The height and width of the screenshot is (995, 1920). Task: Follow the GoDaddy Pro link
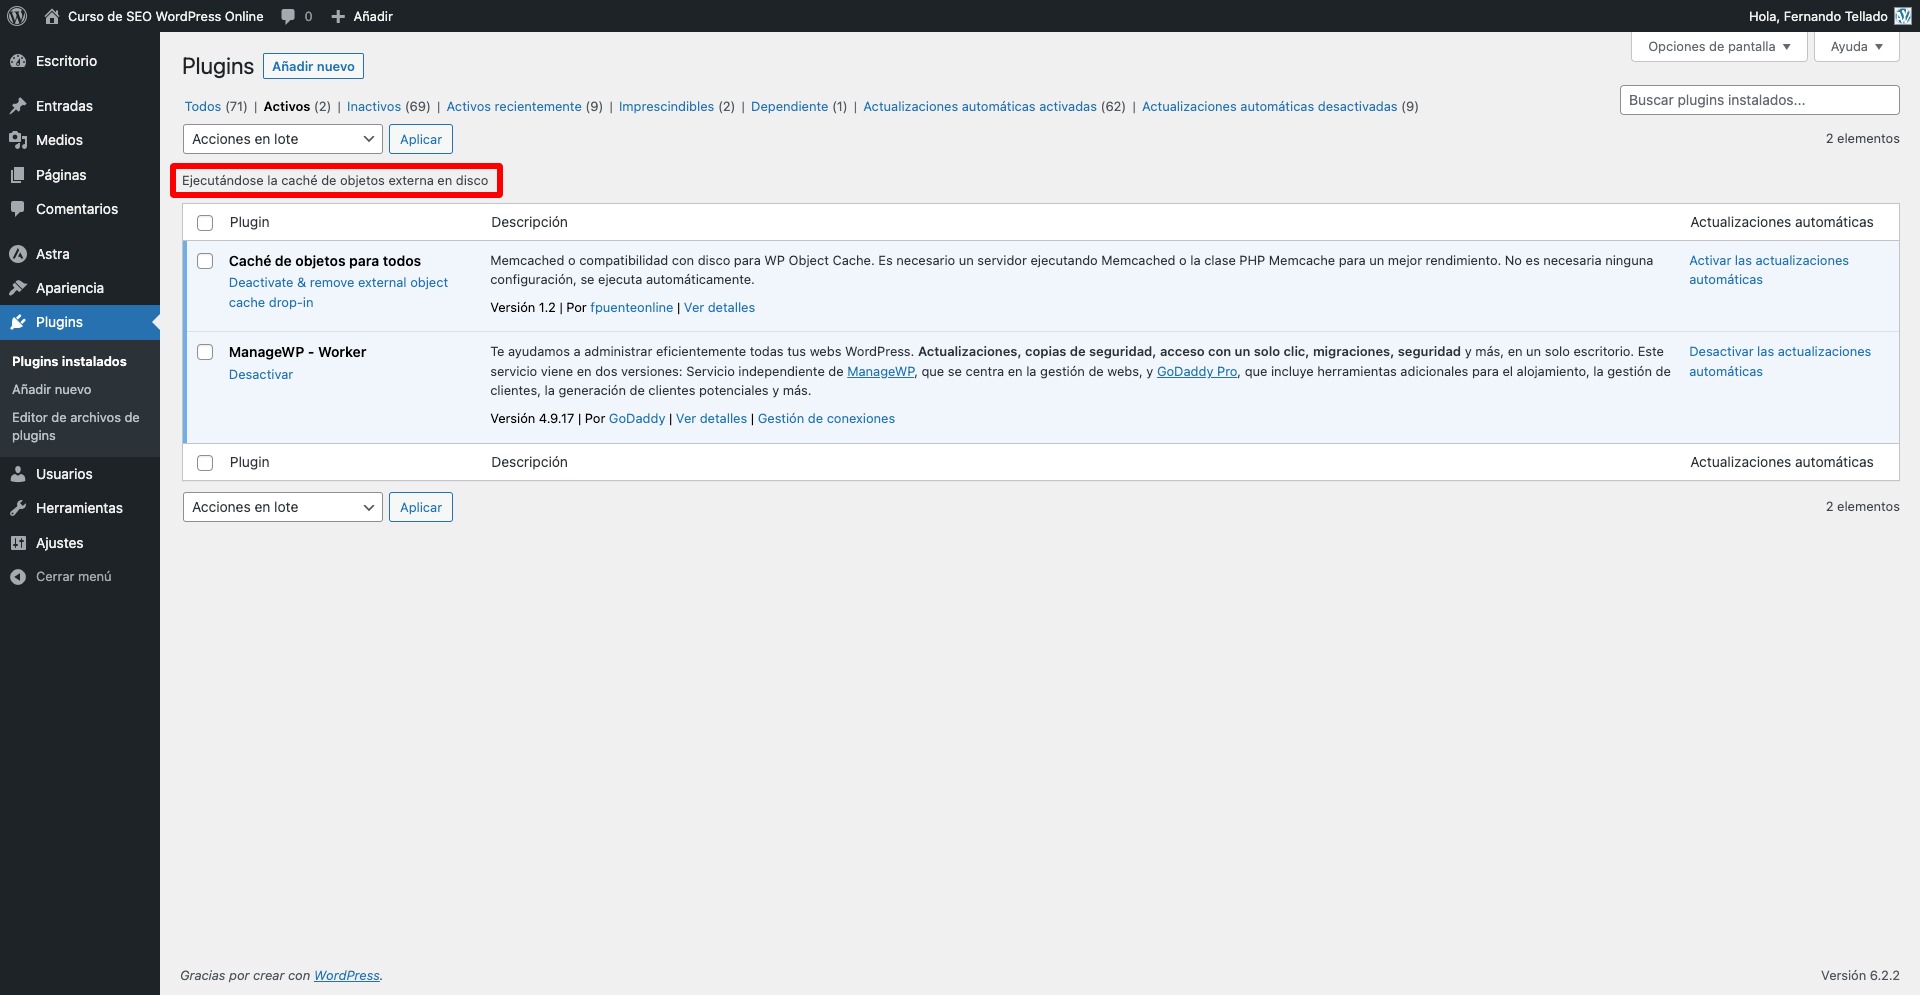point(1197,371)
